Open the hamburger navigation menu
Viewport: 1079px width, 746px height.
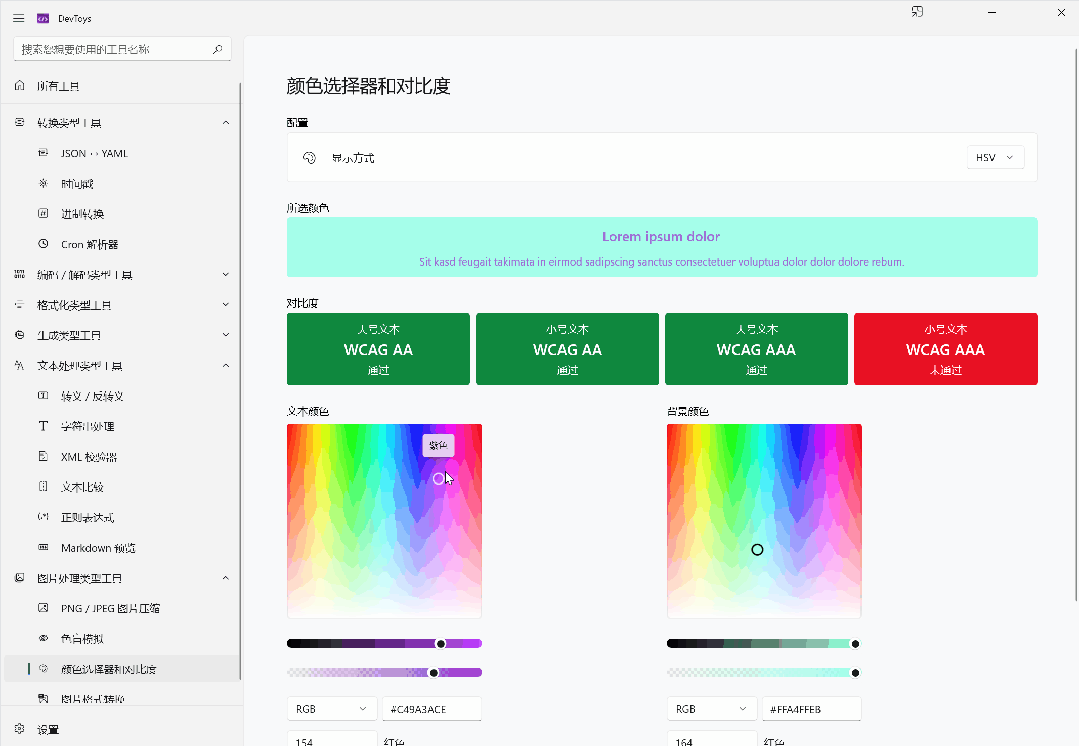point(18,17)
